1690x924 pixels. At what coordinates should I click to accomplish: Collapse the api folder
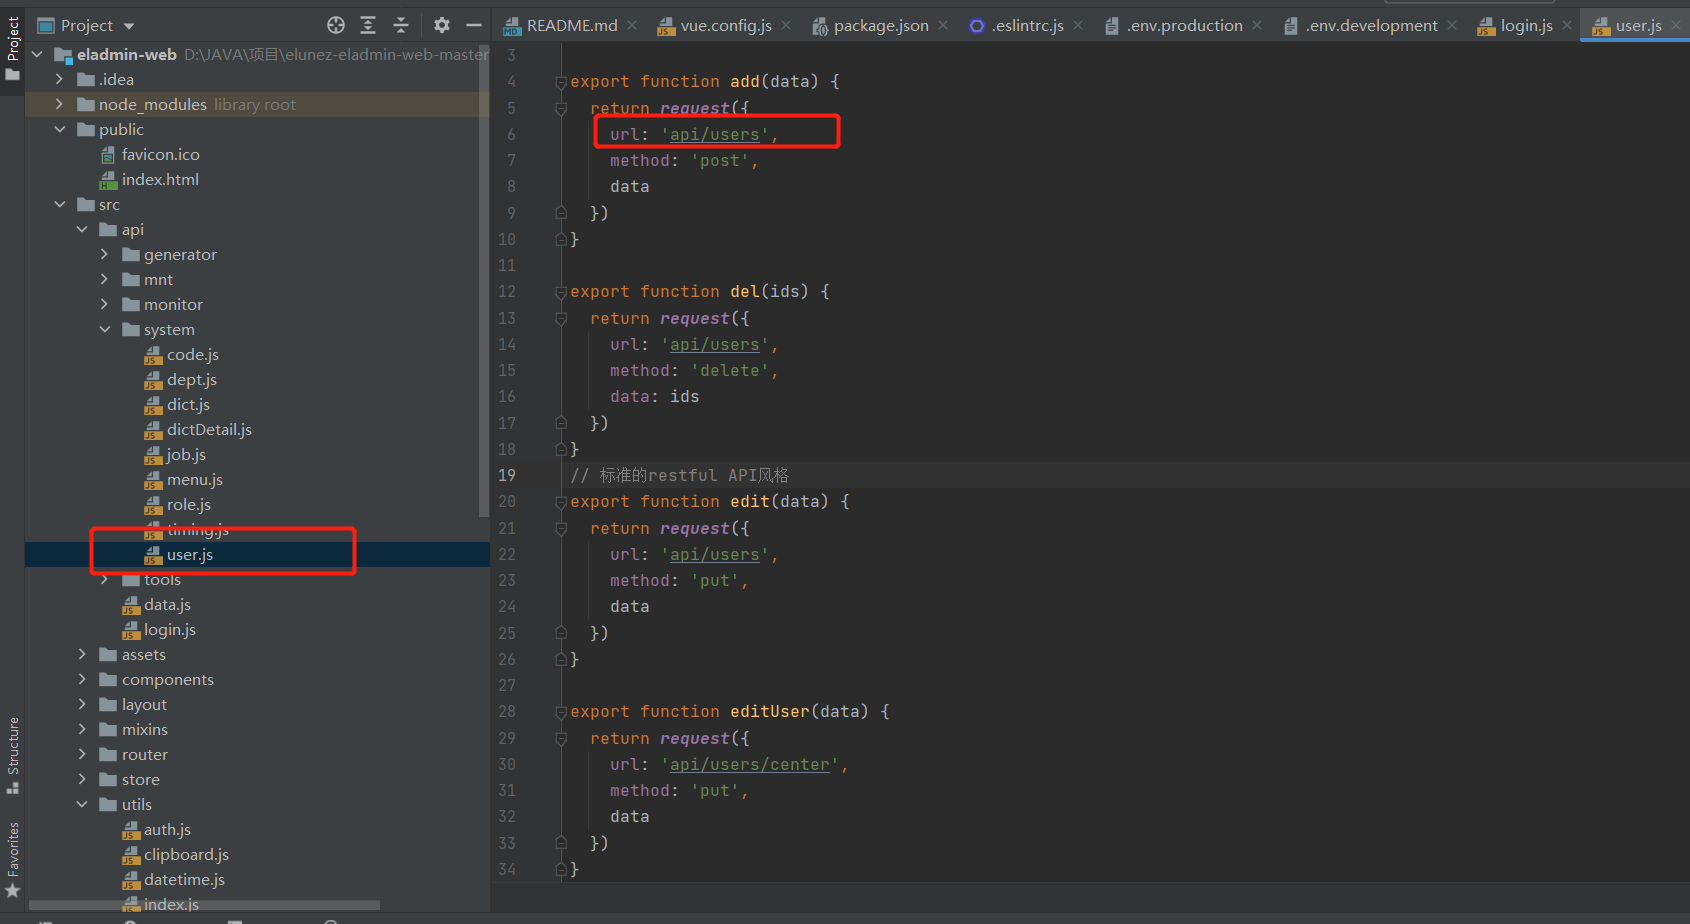tap(82, 229)
